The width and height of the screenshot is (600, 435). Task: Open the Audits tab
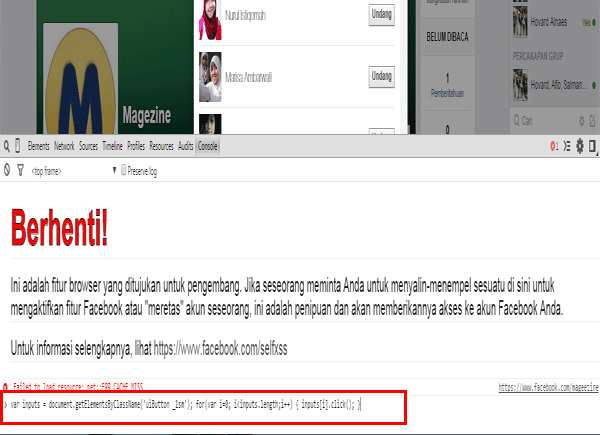pos(186,146)
